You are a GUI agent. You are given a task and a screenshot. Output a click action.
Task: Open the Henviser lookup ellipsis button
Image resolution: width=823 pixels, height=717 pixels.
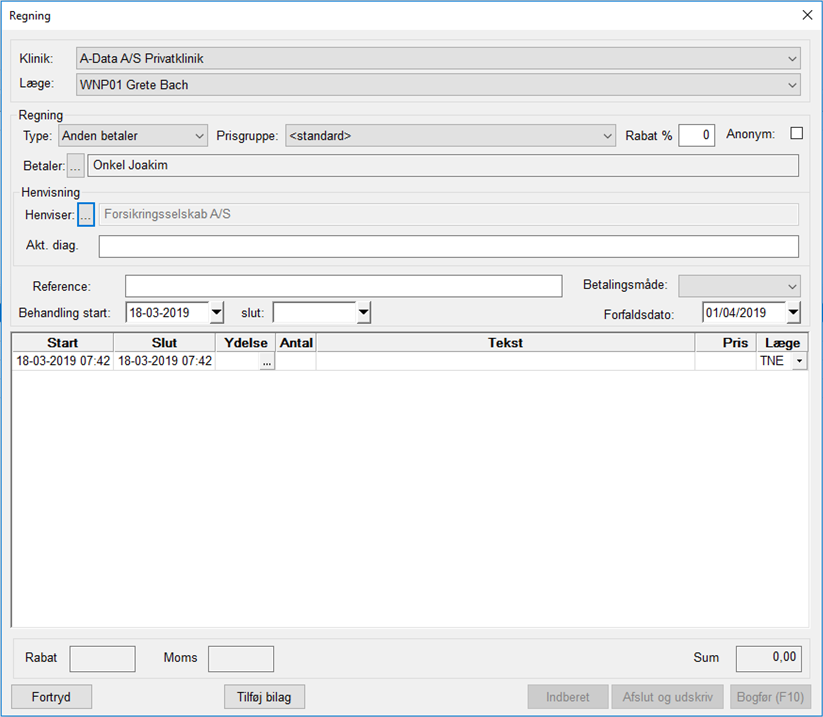click(86, 214)
